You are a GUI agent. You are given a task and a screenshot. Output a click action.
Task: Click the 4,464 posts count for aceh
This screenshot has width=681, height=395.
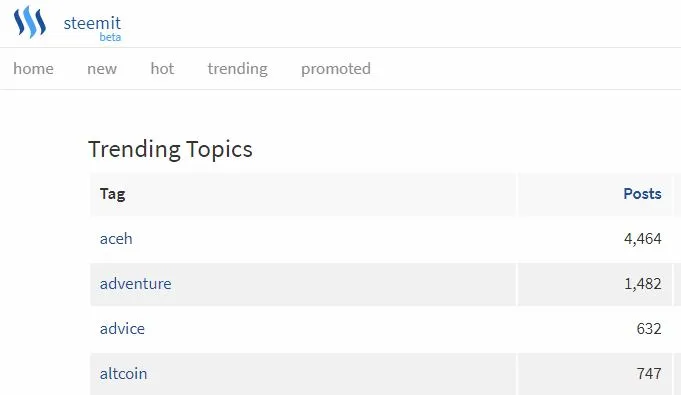point(642,239)
